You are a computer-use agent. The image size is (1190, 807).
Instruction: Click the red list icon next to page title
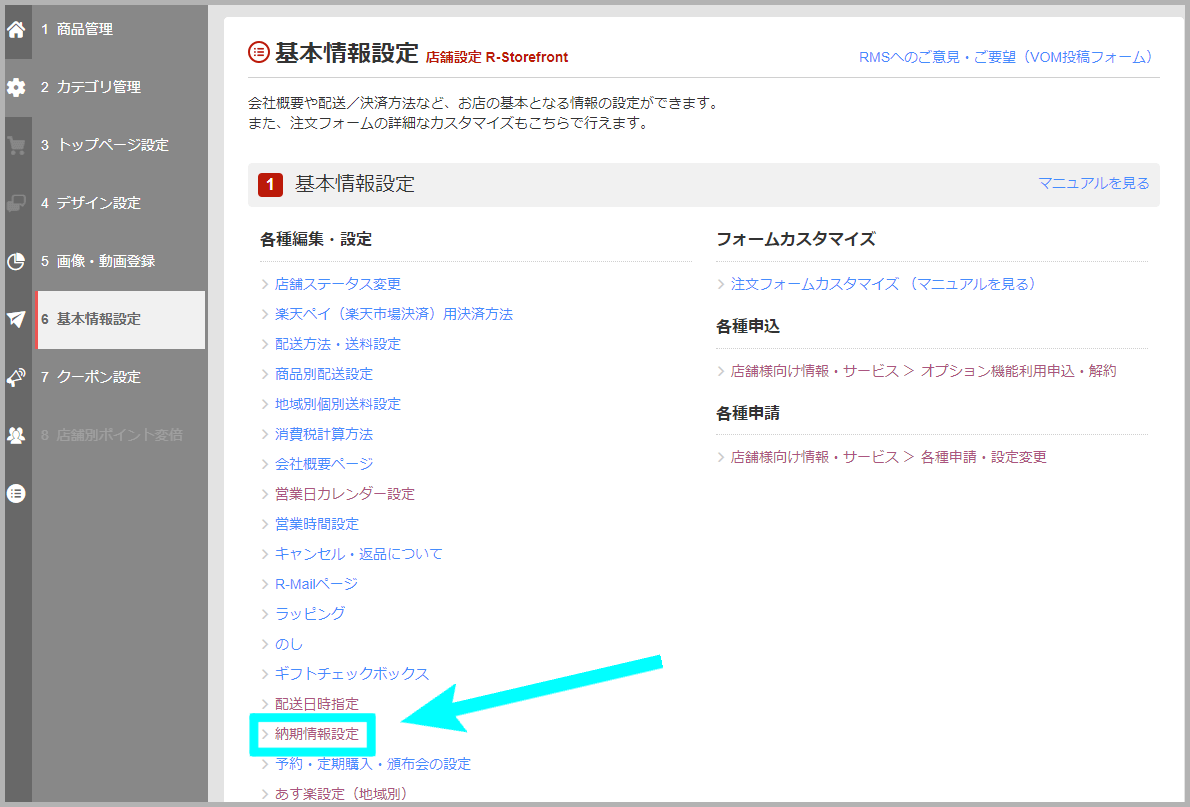coord(259,52)
